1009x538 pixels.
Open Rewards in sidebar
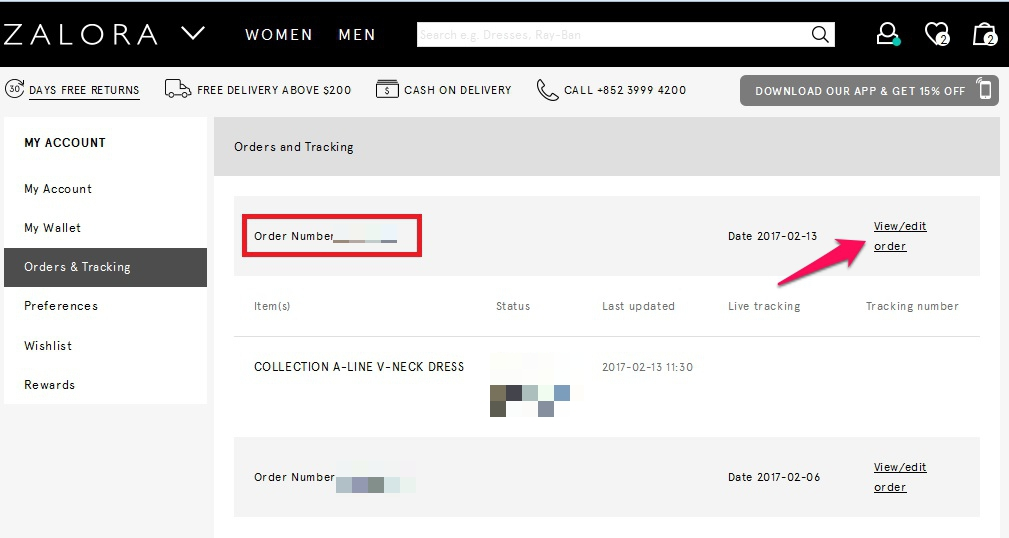click(50, 385)
